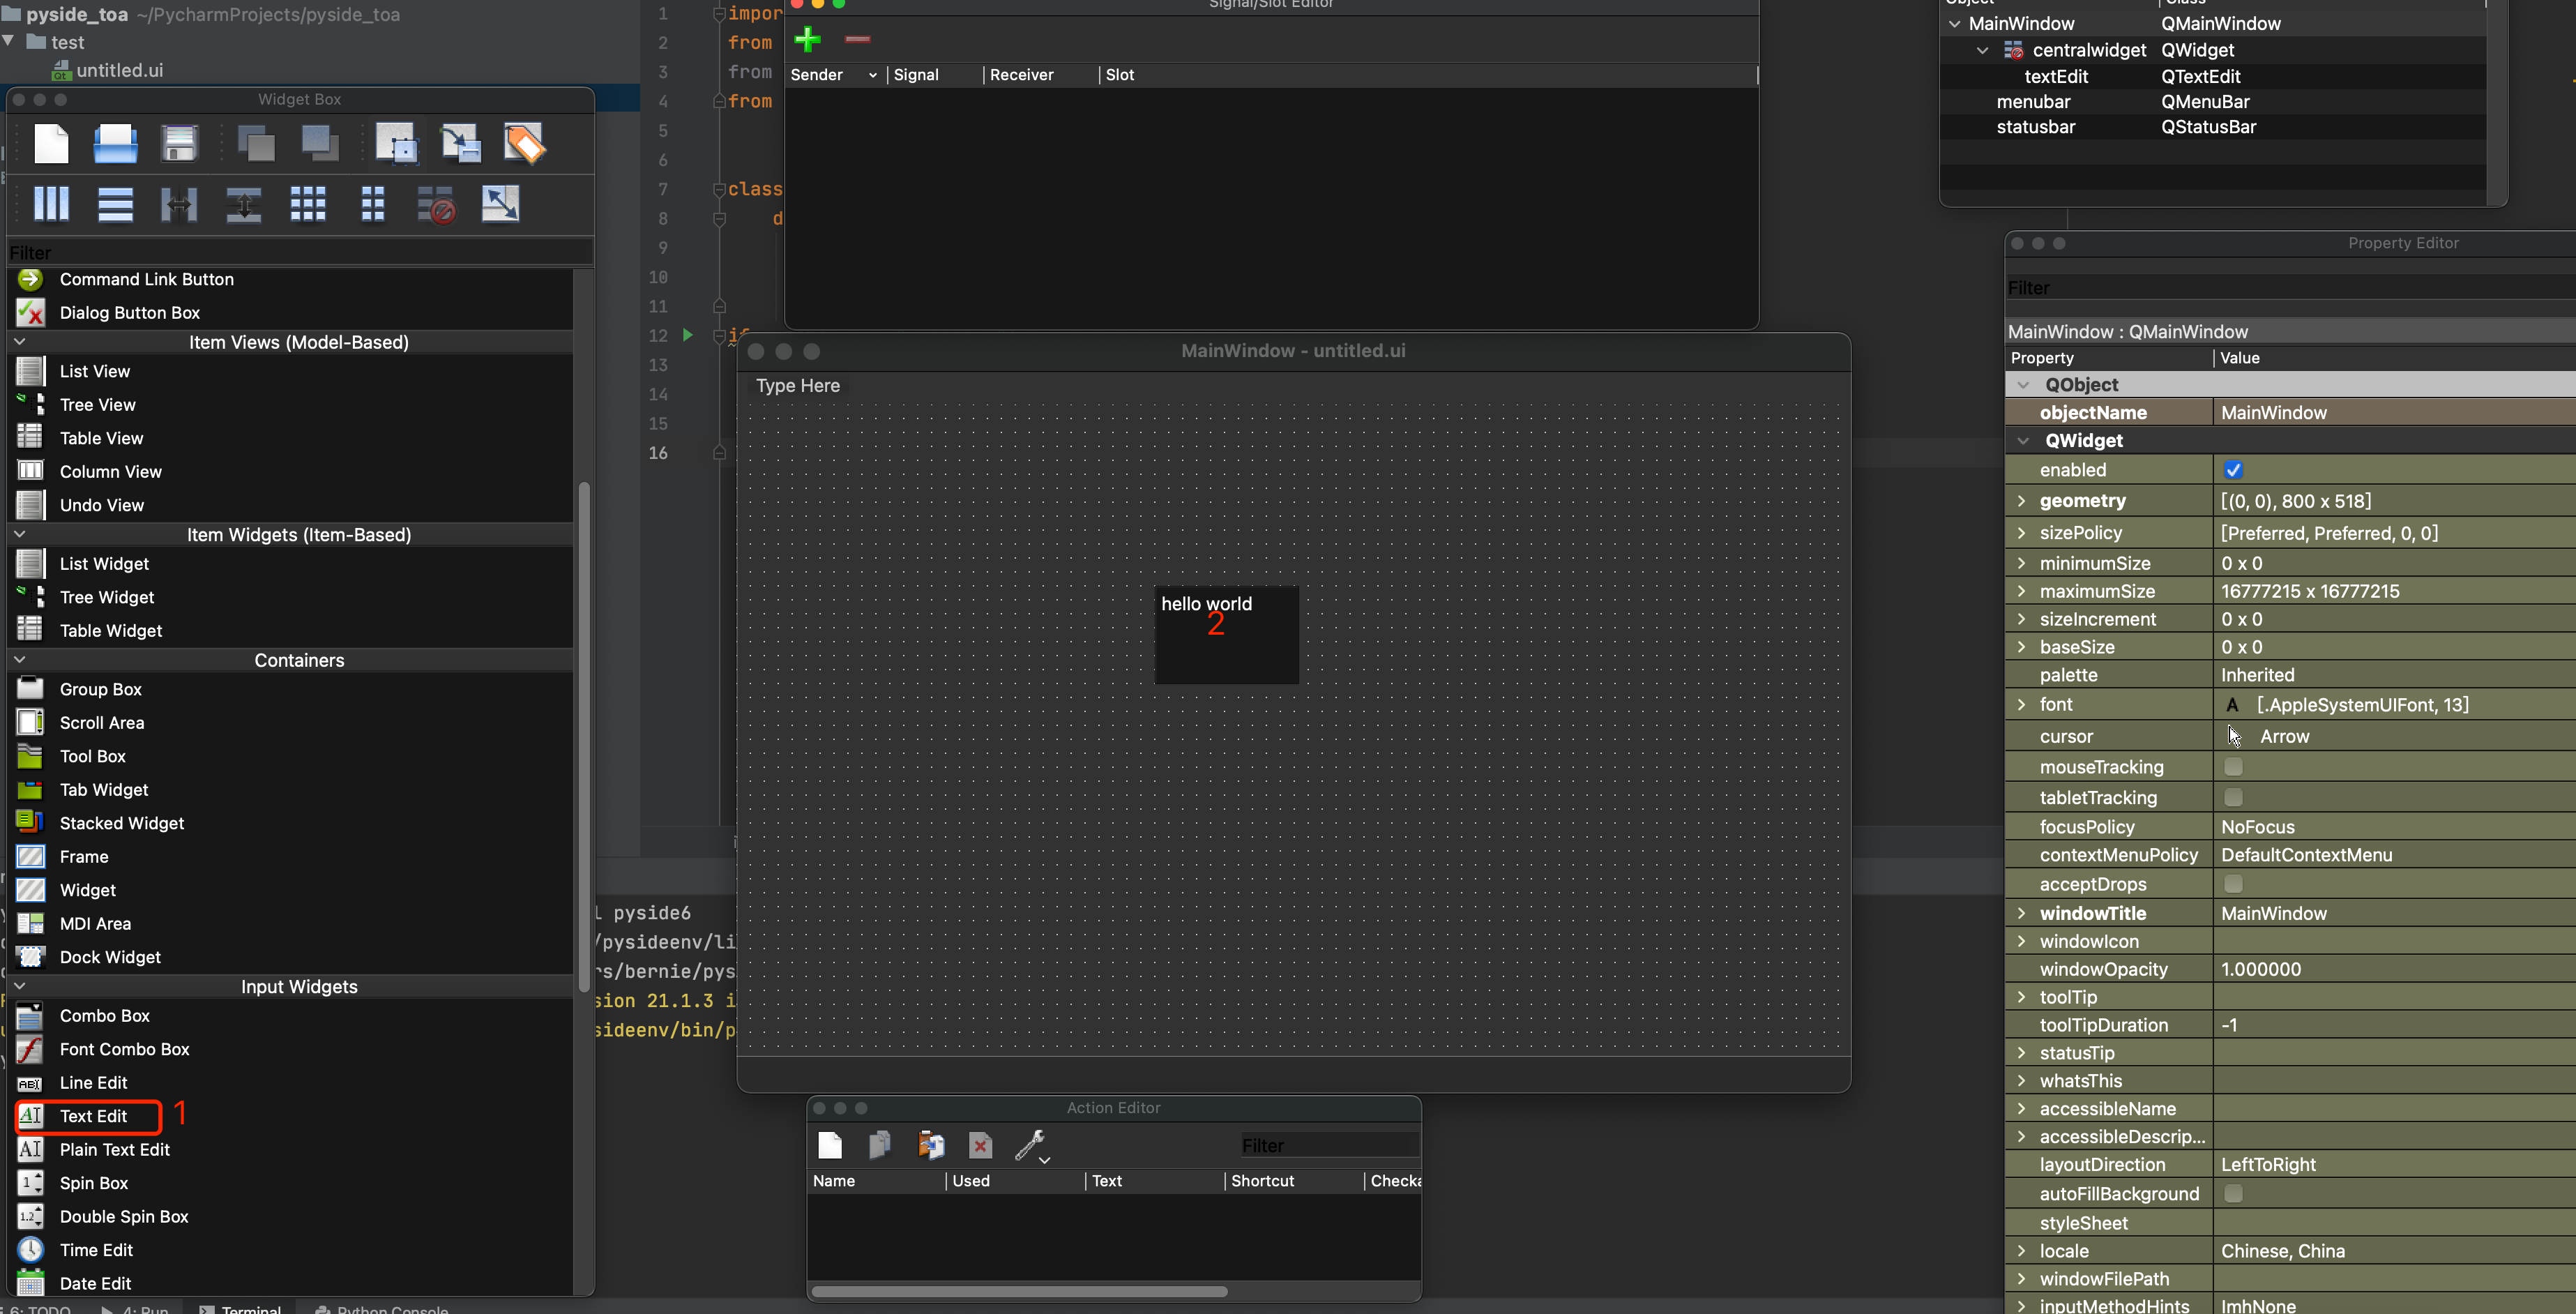Click the Adjust Size icon

[x=500, y=204]
